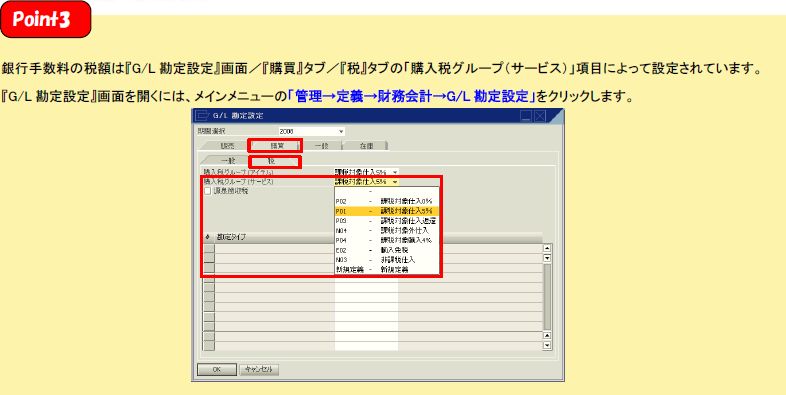Click the Point3 red badge
786x395 pixels.
46,20
